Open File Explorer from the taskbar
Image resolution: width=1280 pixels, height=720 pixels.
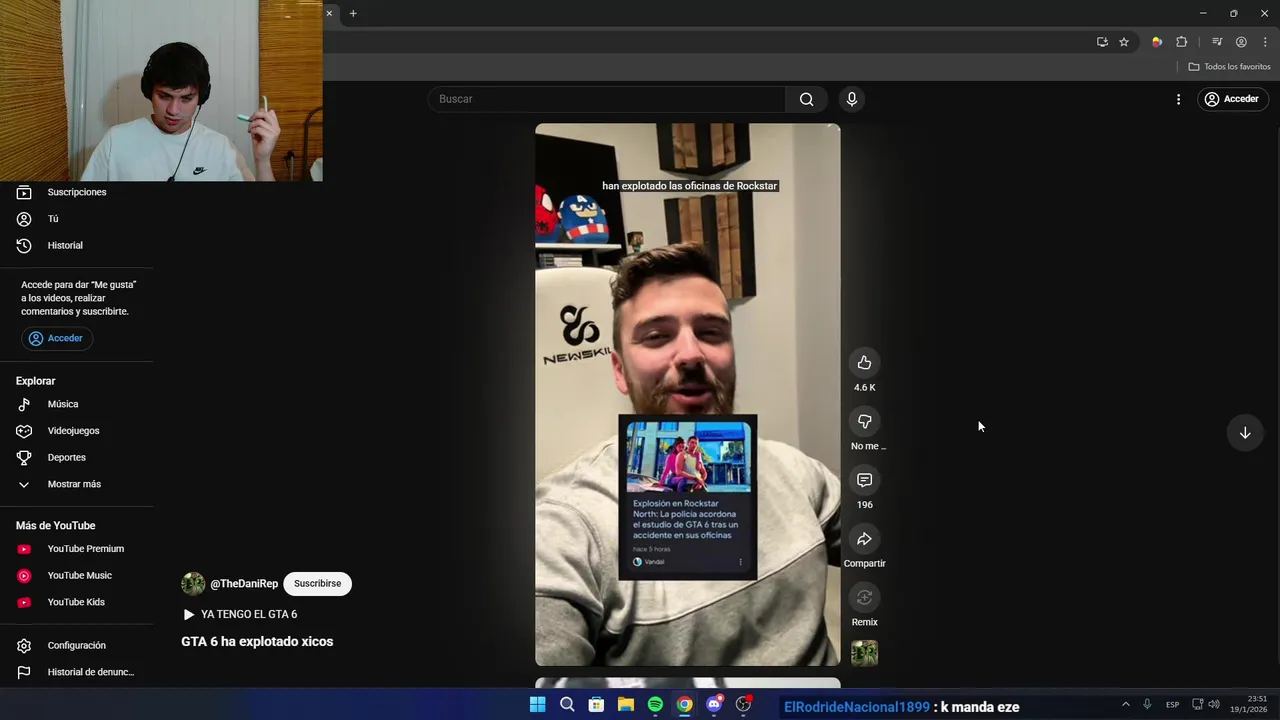(x=626, y=705)
